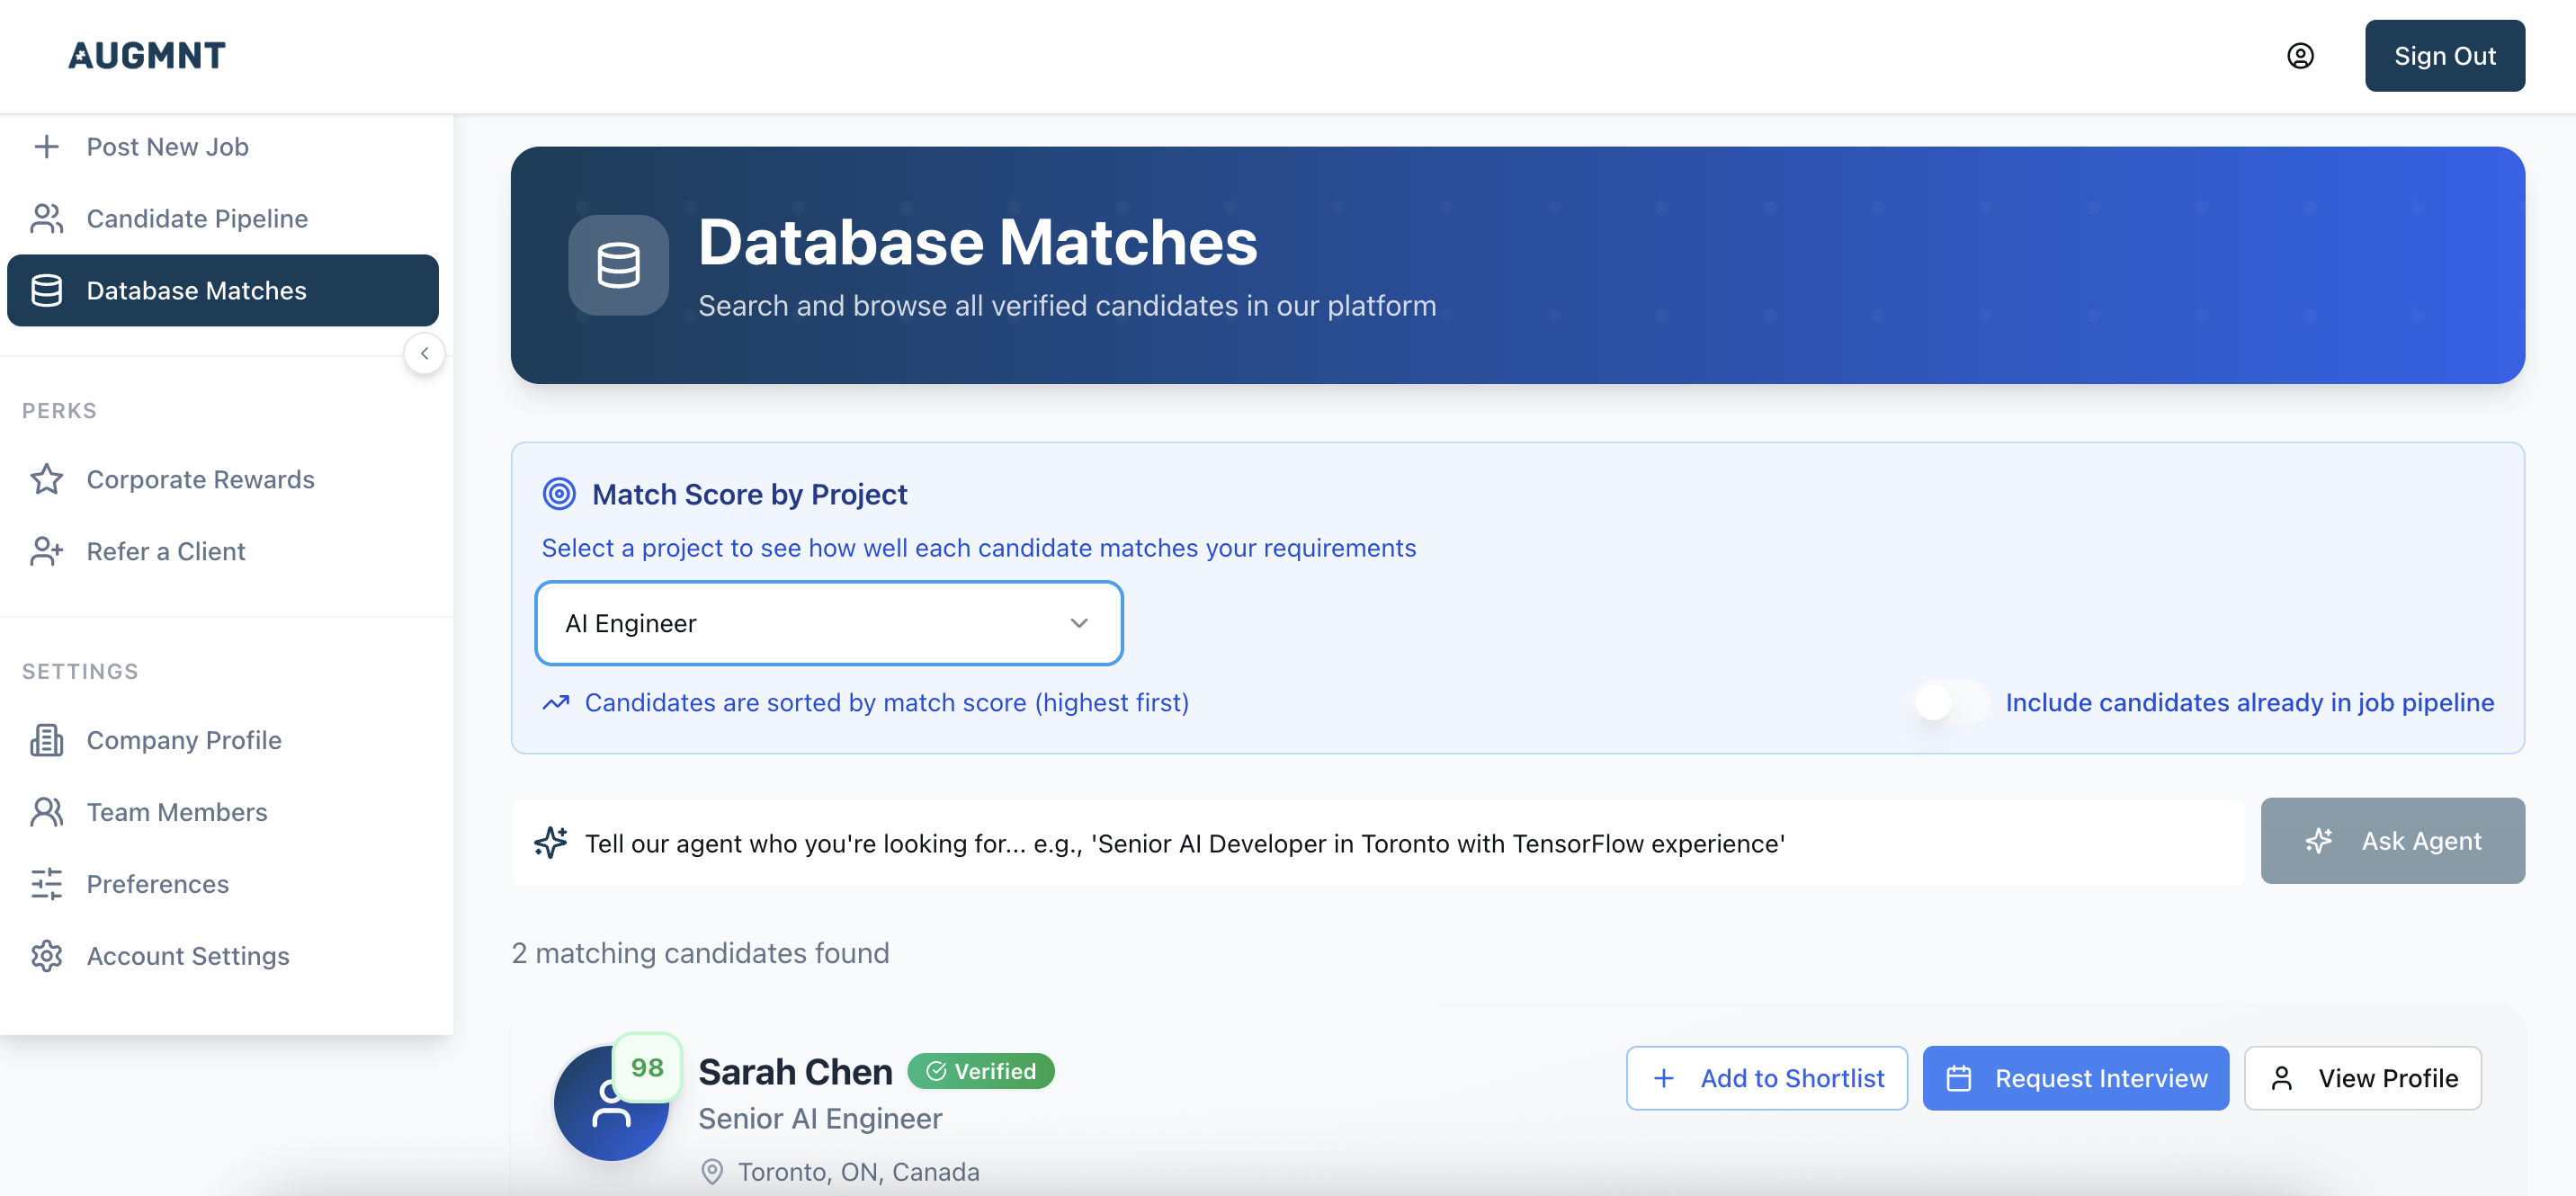Collapse the sidebar with chevron button
The image size is (2576, 1196).
tap(424, 353)
